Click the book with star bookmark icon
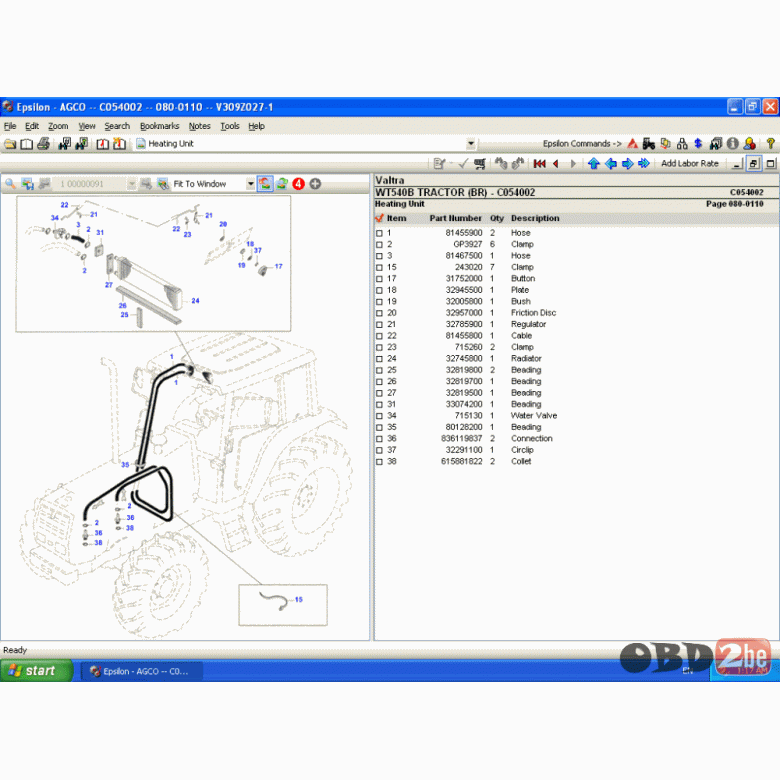Viewport: 780px width, 780px height. coord(119,144)
